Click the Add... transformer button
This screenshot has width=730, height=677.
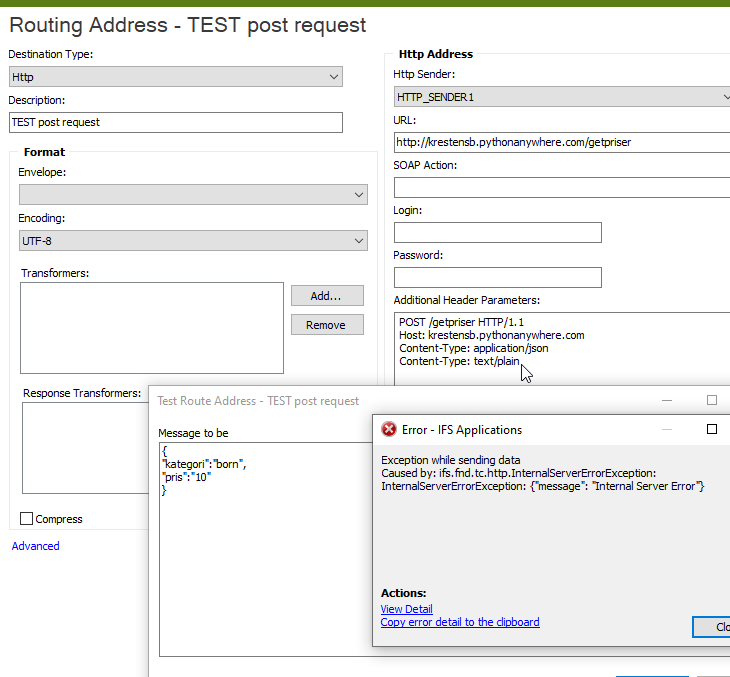pyautogui.click(x=327, y=296)
